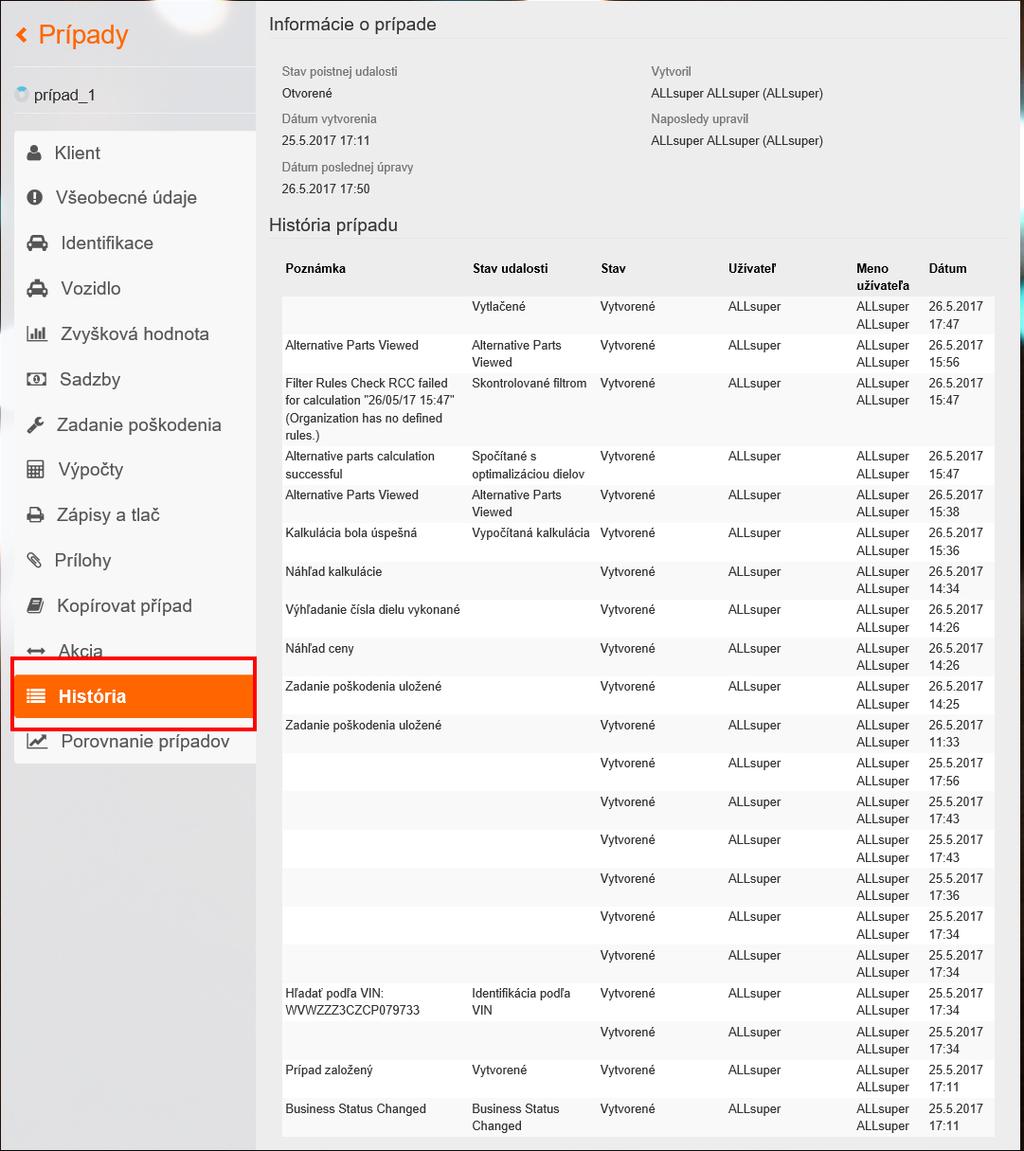Click the Naposledy upravil ALLsuper value
The height and width of the screenshot is (1151, 1024).
click(737, 140)
